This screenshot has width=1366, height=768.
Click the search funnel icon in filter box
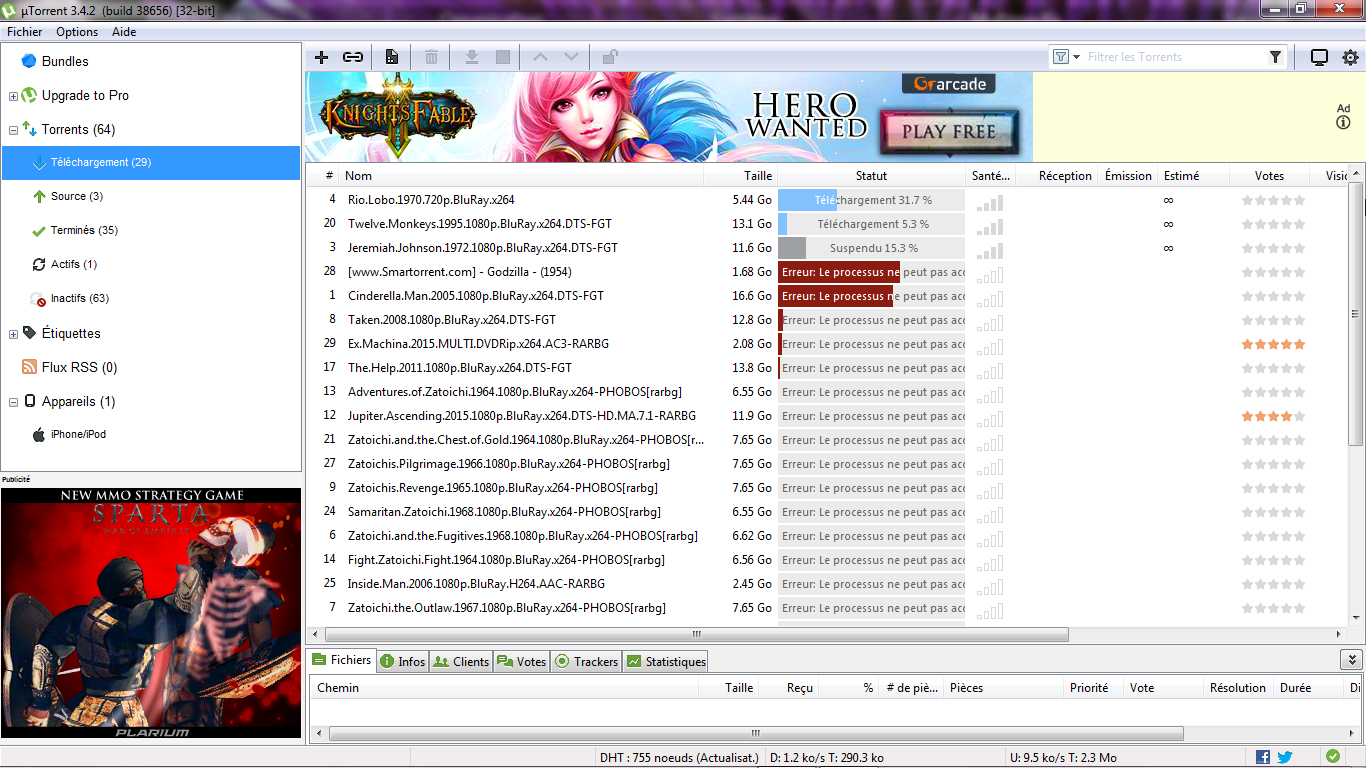coord(1275,57)
